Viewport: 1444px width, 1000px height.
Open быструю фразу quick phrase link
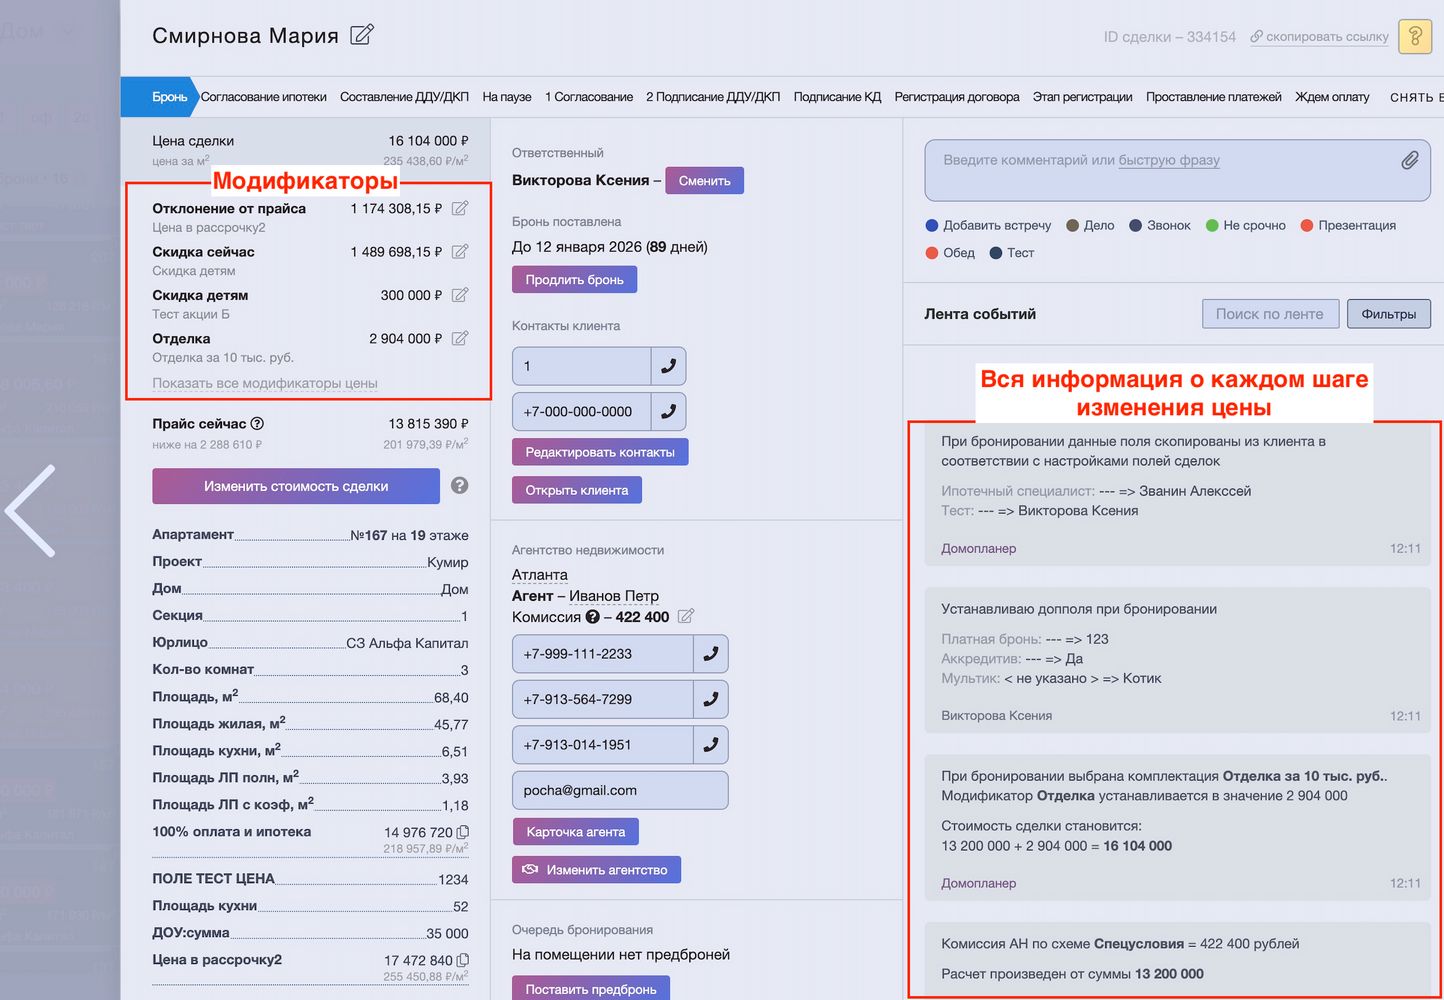(1169, 160)
